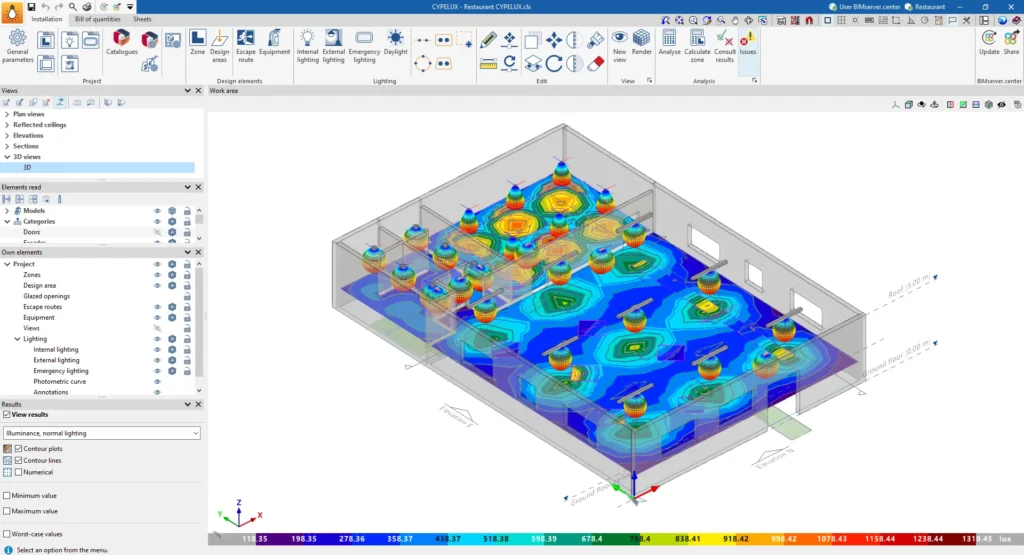Run Calculate zone

(x=697, y=46)
